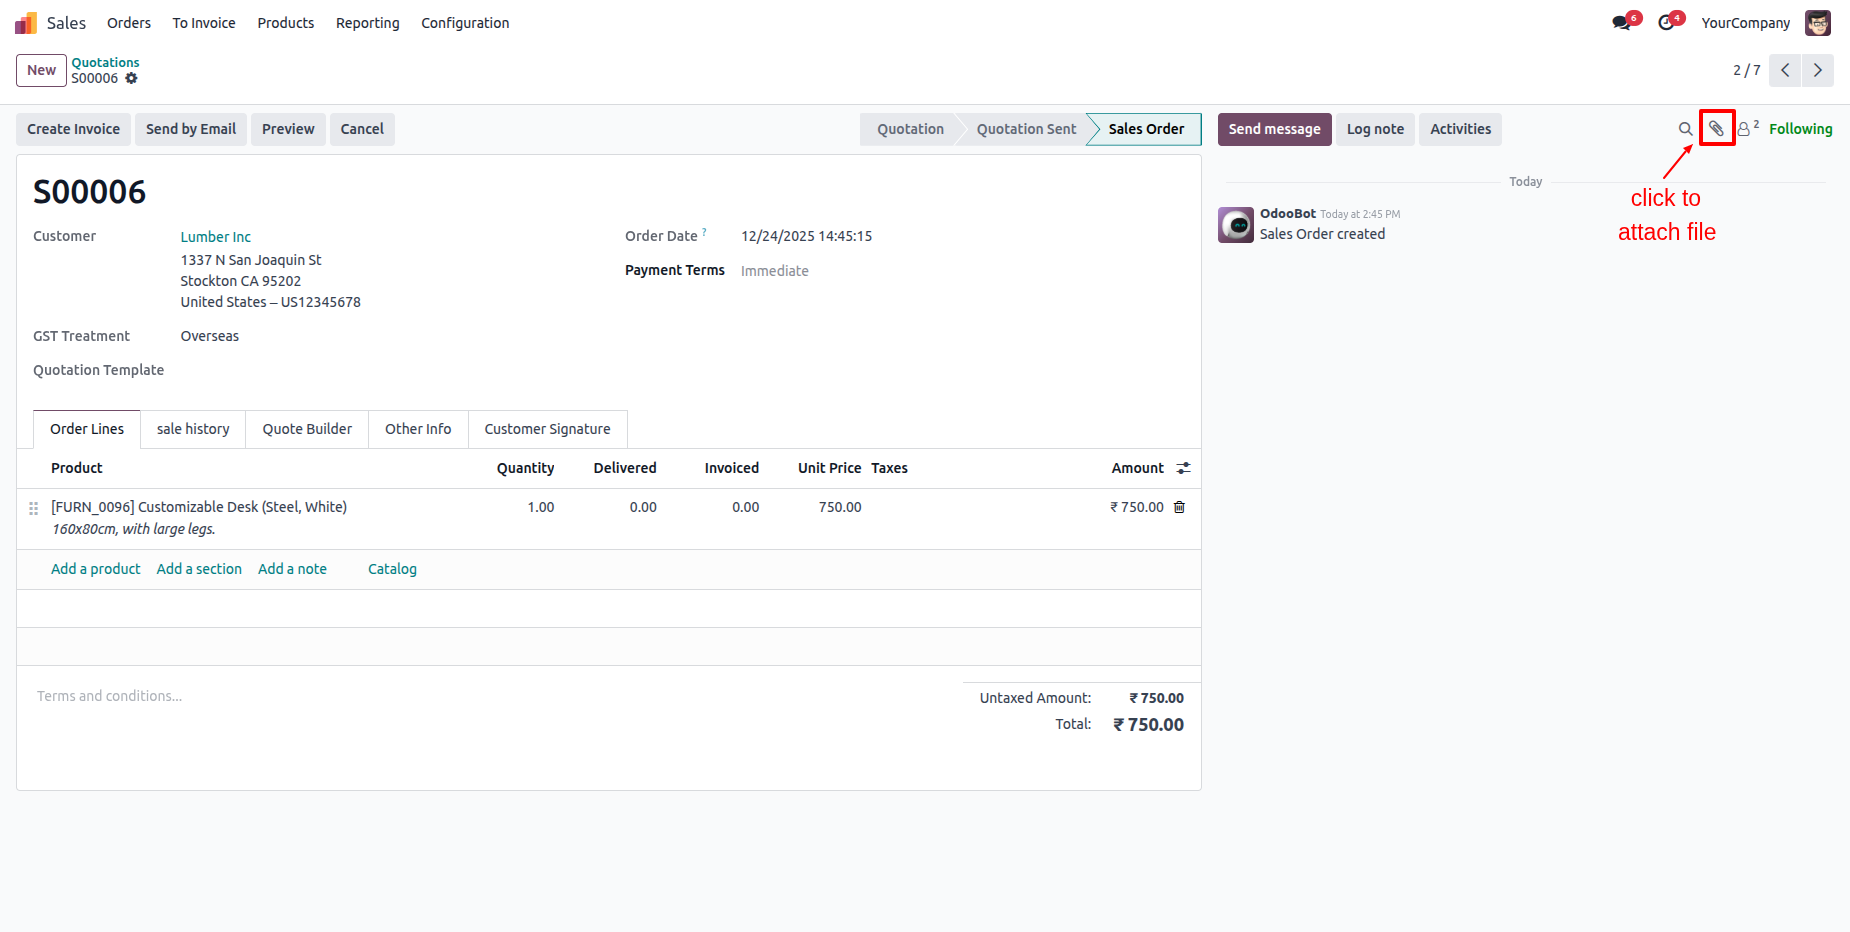Sort by the Unit Price column header

click(829, 468)
